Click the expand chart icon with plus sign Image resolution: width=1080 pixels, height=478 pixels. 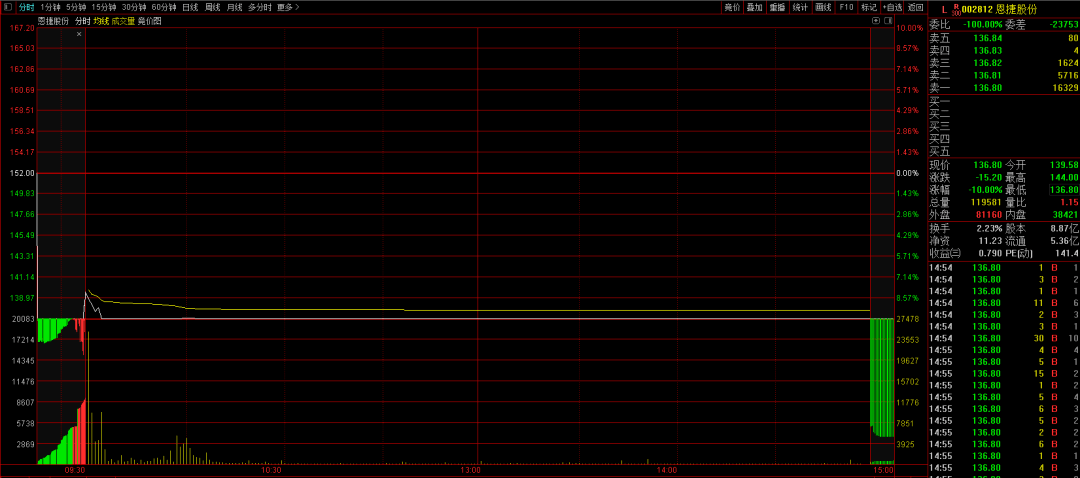point(875,20)
